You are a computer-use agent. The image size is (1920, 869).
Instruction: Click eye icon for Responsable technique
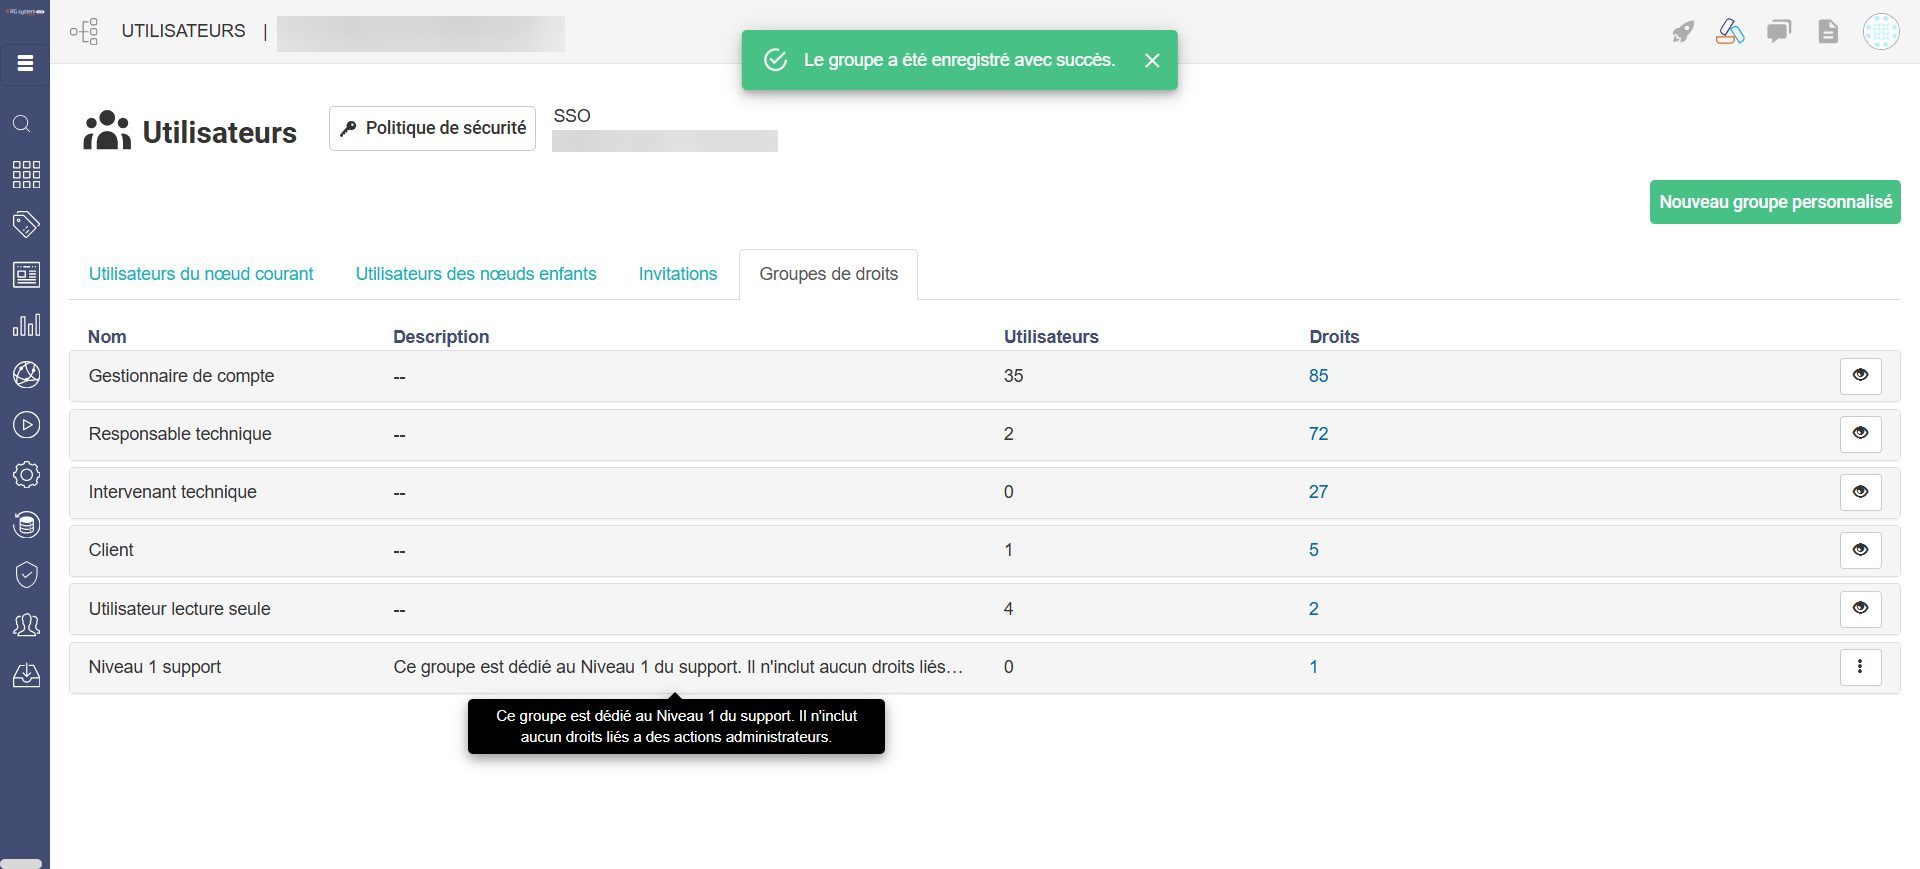pyautogui.click(x=1860, y=434)
